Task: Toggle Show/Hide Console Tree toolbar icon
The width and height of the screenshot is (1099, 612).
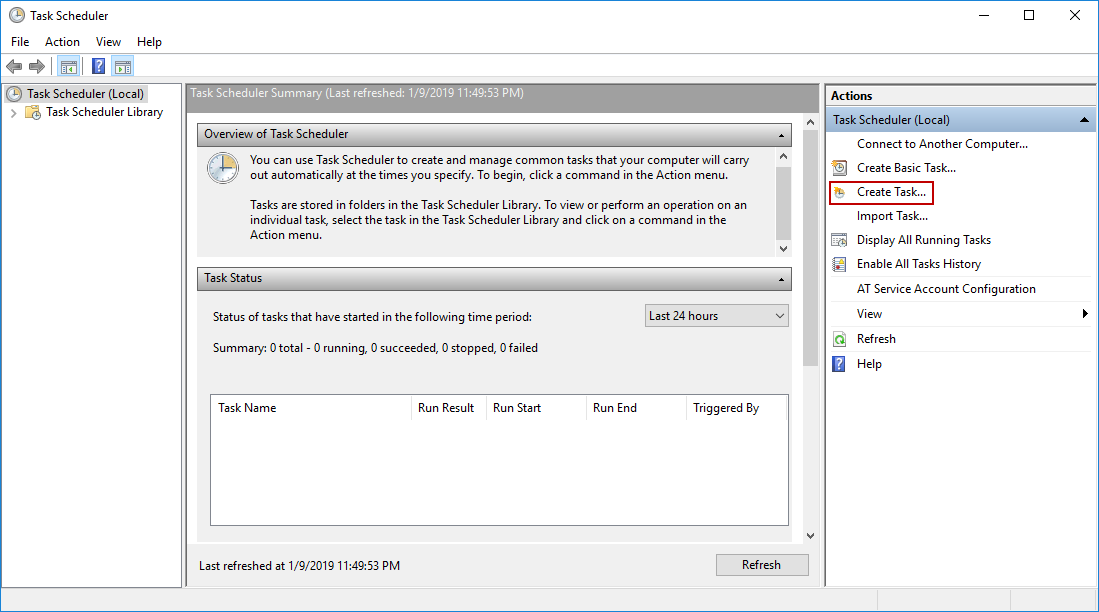Action: pyautogui.click(x=69, y=67)
